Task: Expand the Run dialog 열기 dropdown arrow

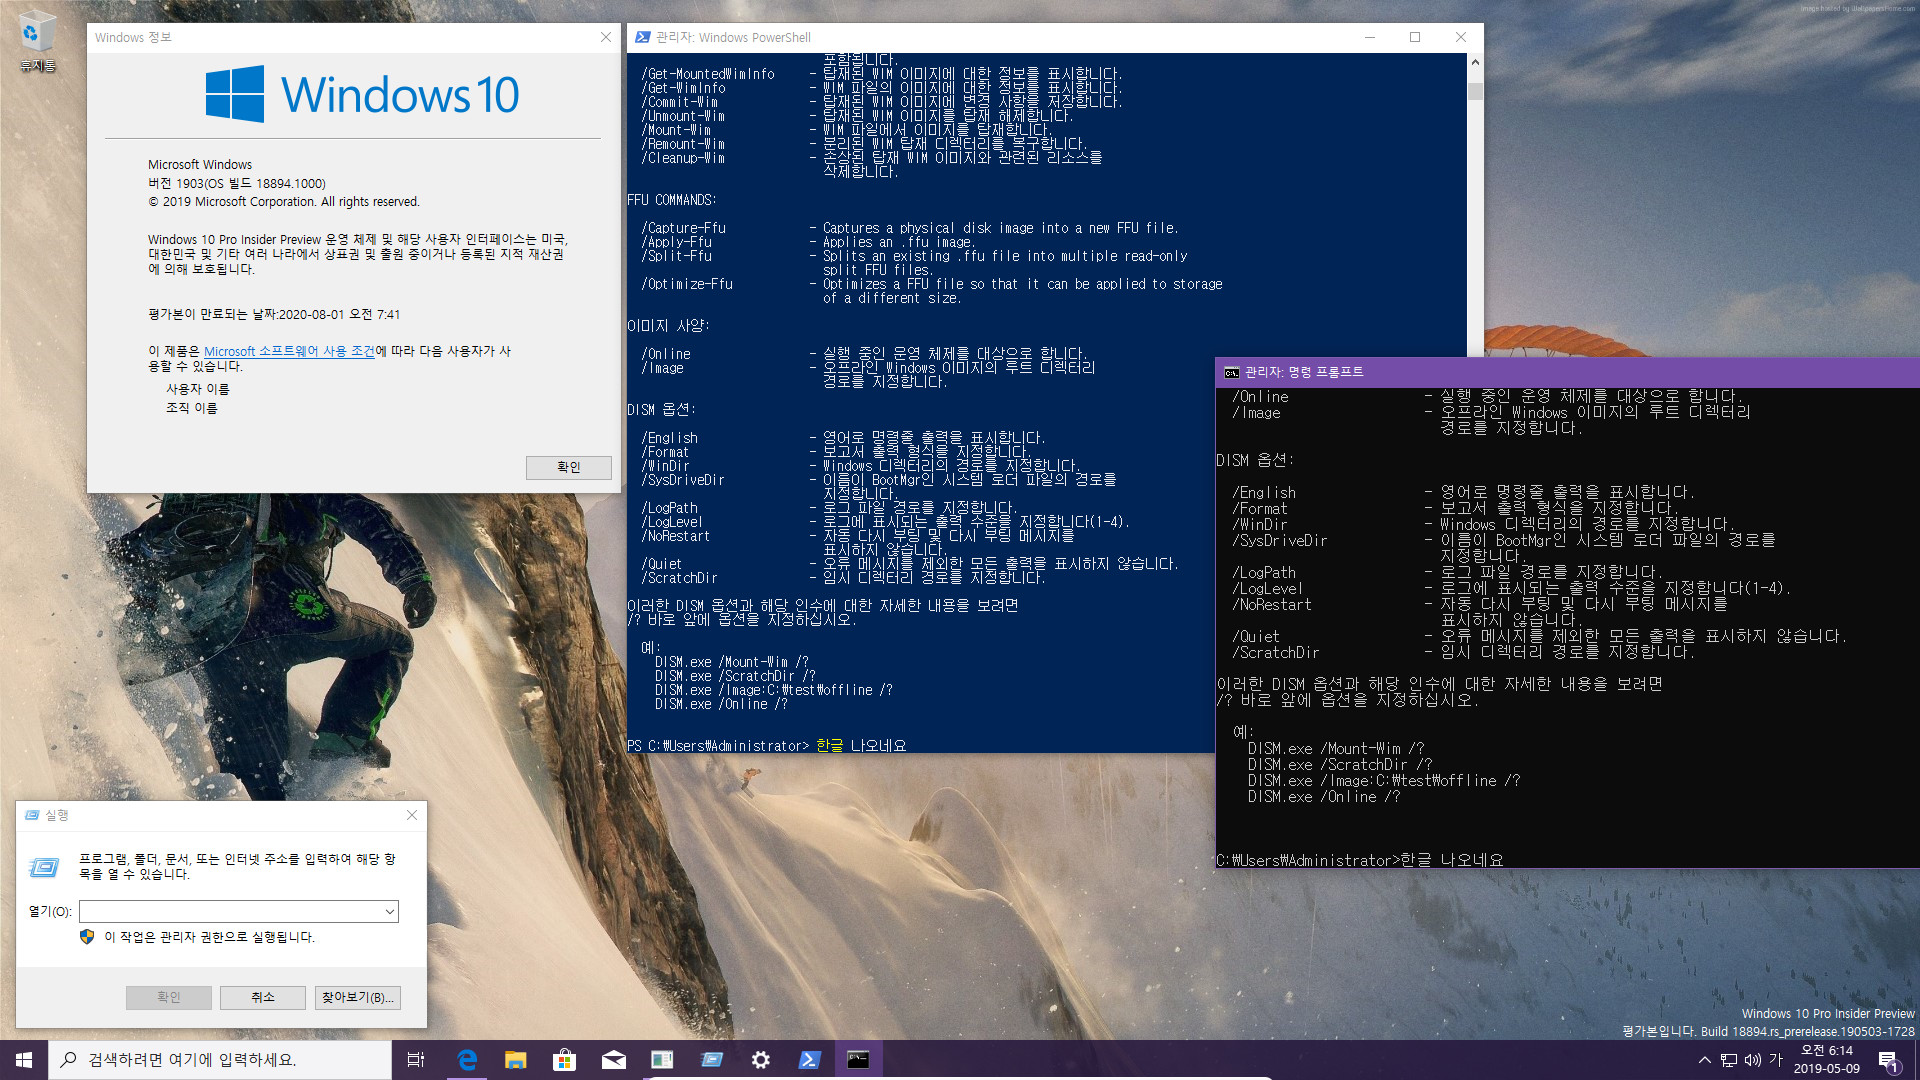Action: click(389, 911)
